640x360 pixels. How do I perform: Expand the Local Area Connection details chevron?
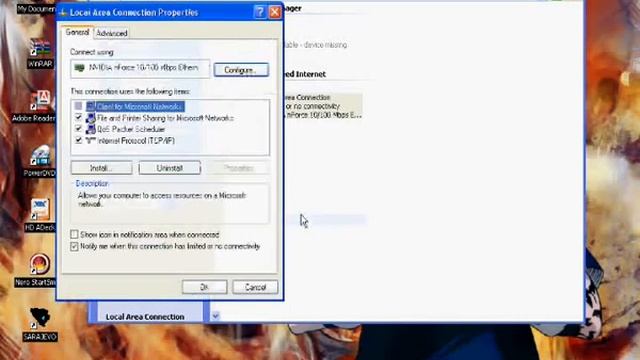coord(216,316)
